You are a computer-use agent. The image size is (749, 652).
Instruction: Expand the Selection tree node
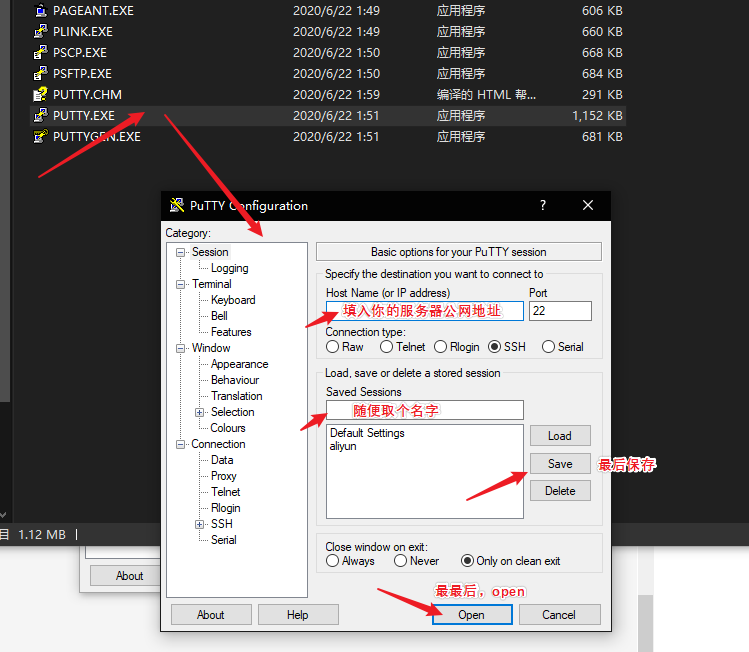click(200, 412)
